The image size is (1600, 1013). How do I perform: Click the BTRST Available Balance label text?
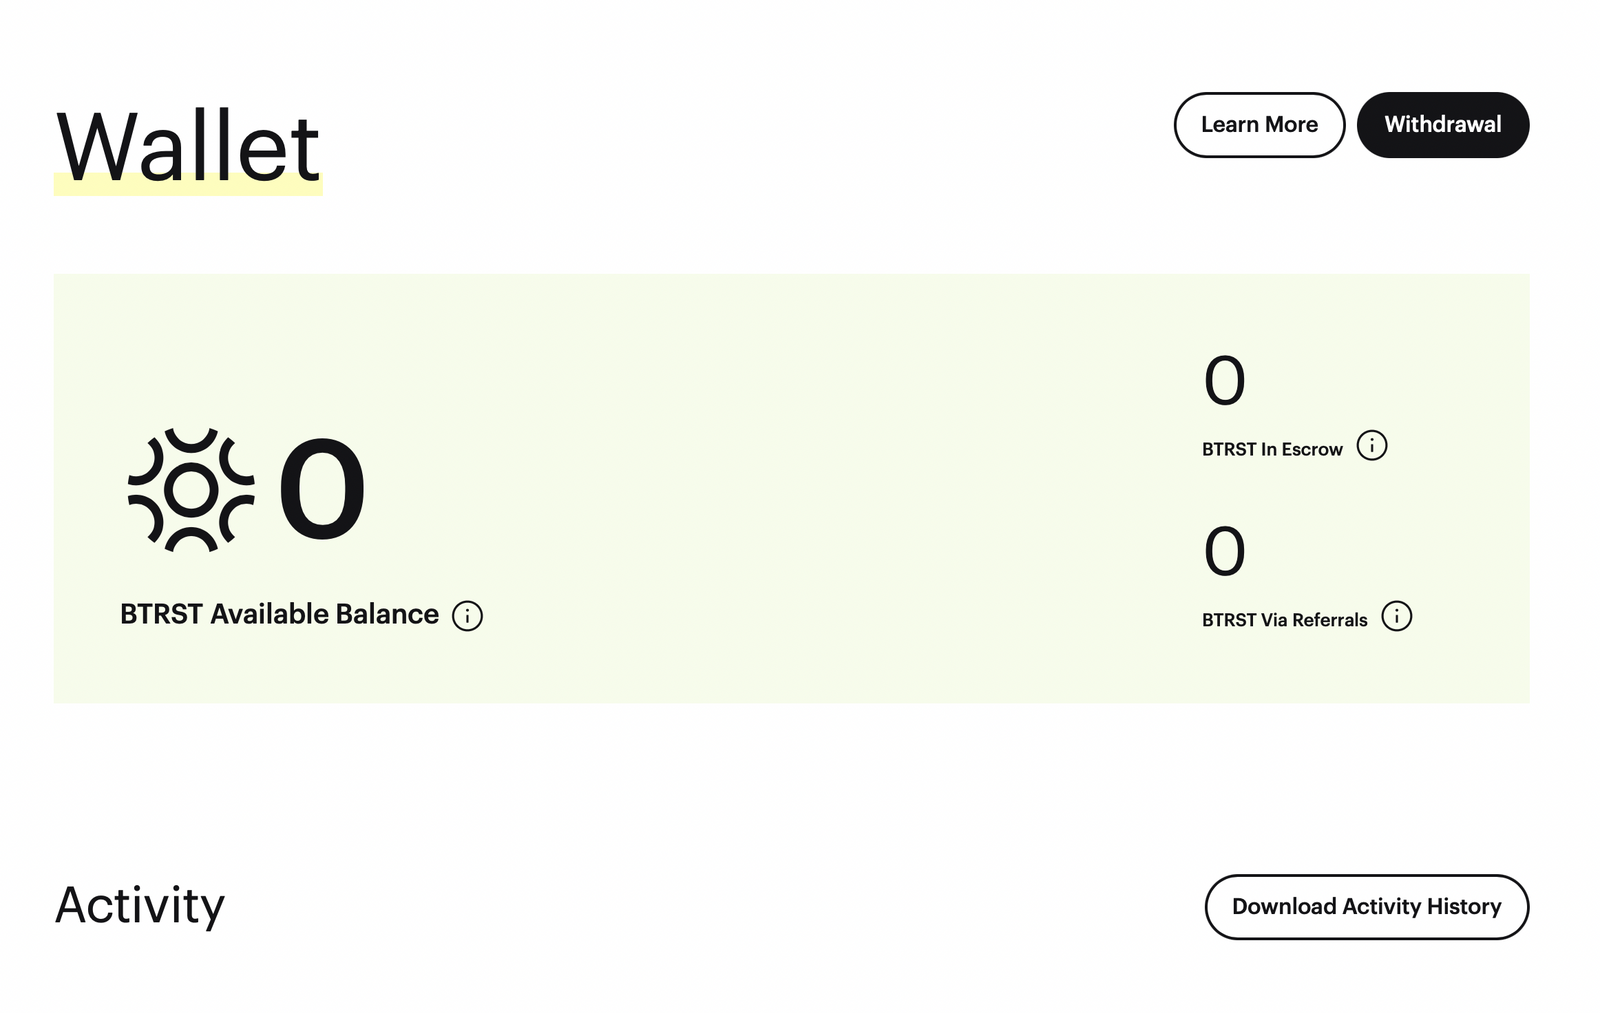click(x=278, y=614)
